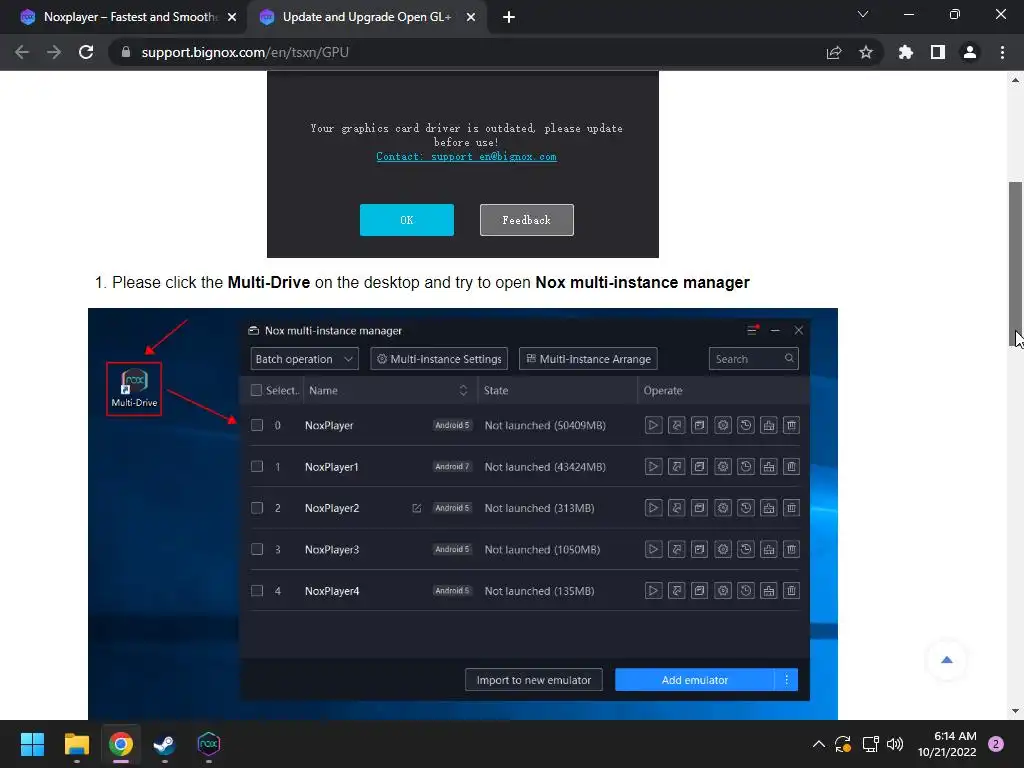This screenshot has height=768, width=1024.
Task: Click trash icon in NoxPlayer2 row
Action: point(792,508)
